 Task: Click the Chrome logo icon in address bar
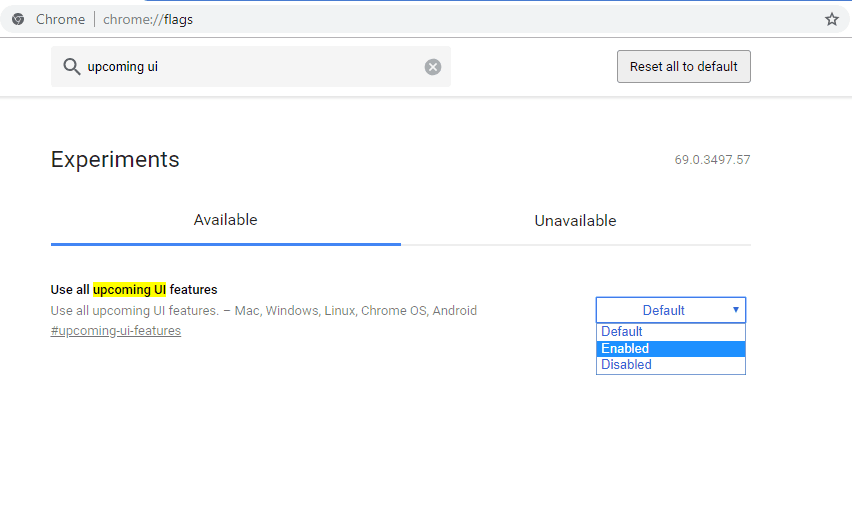[x=18, y=19]
